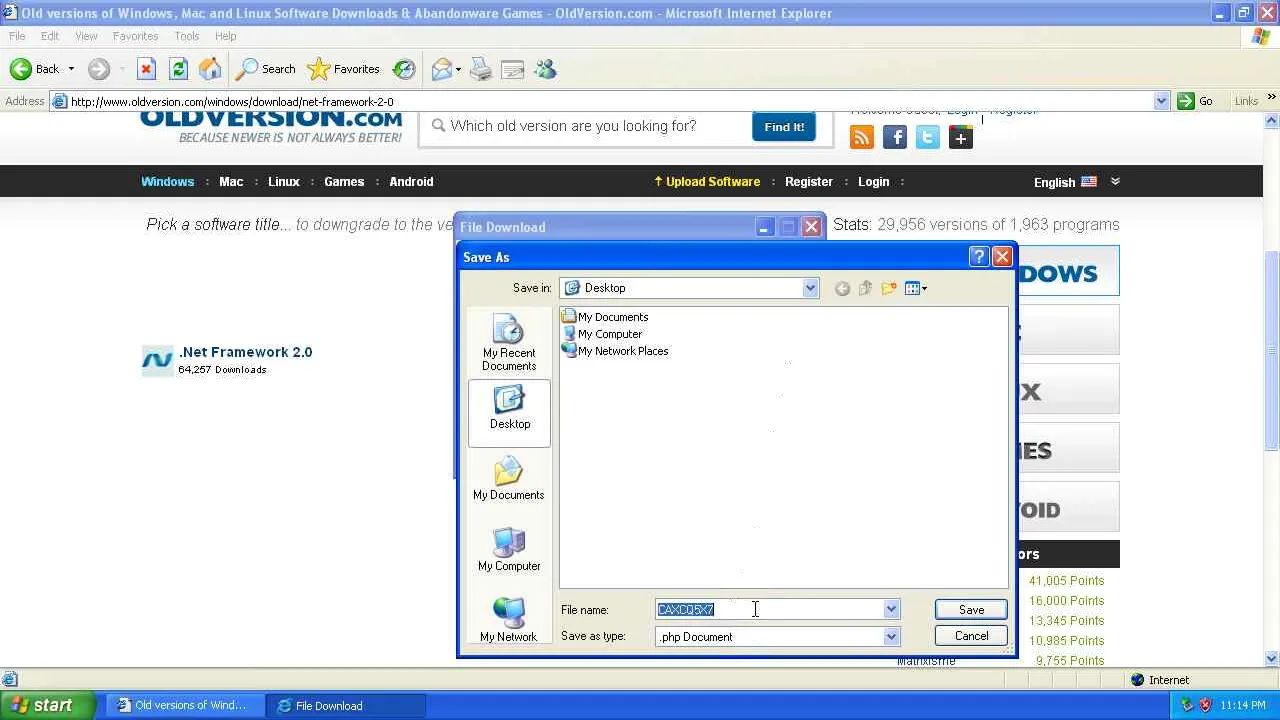The image size is (1280, 720).
Task: Click the black plus share icon
Action: 961,138
